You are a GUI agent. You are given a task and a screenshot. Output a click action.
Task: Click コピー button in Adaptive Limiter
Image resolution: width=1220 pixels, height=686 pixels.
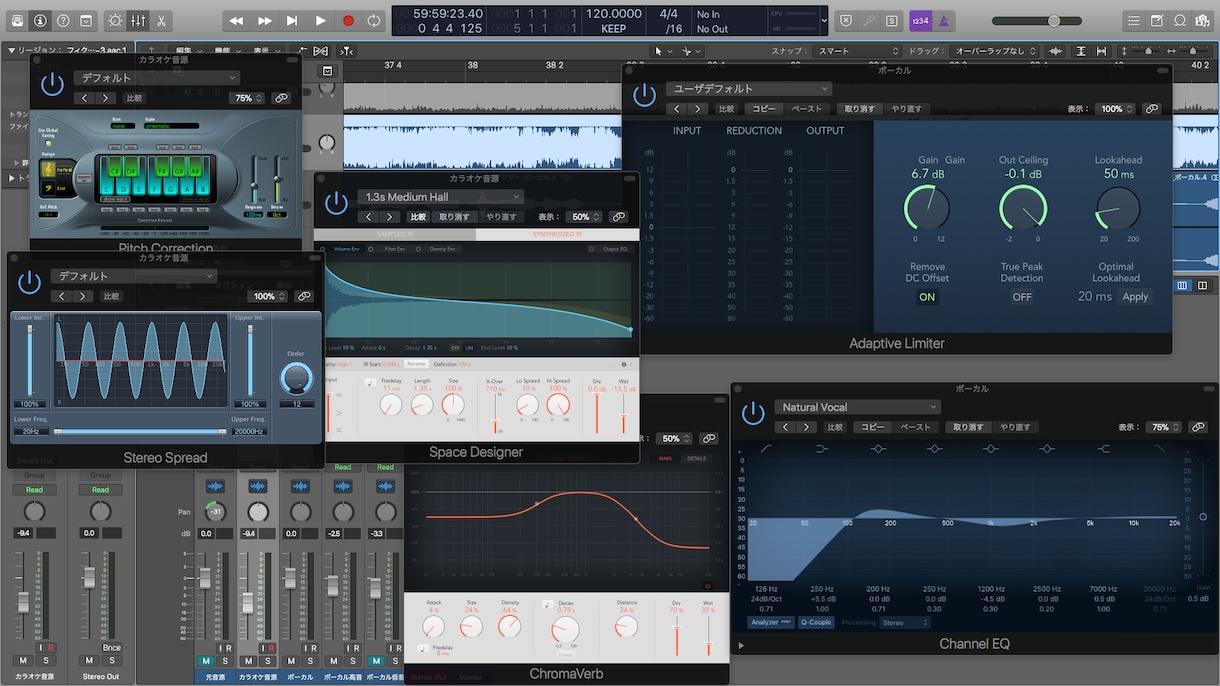764,109
